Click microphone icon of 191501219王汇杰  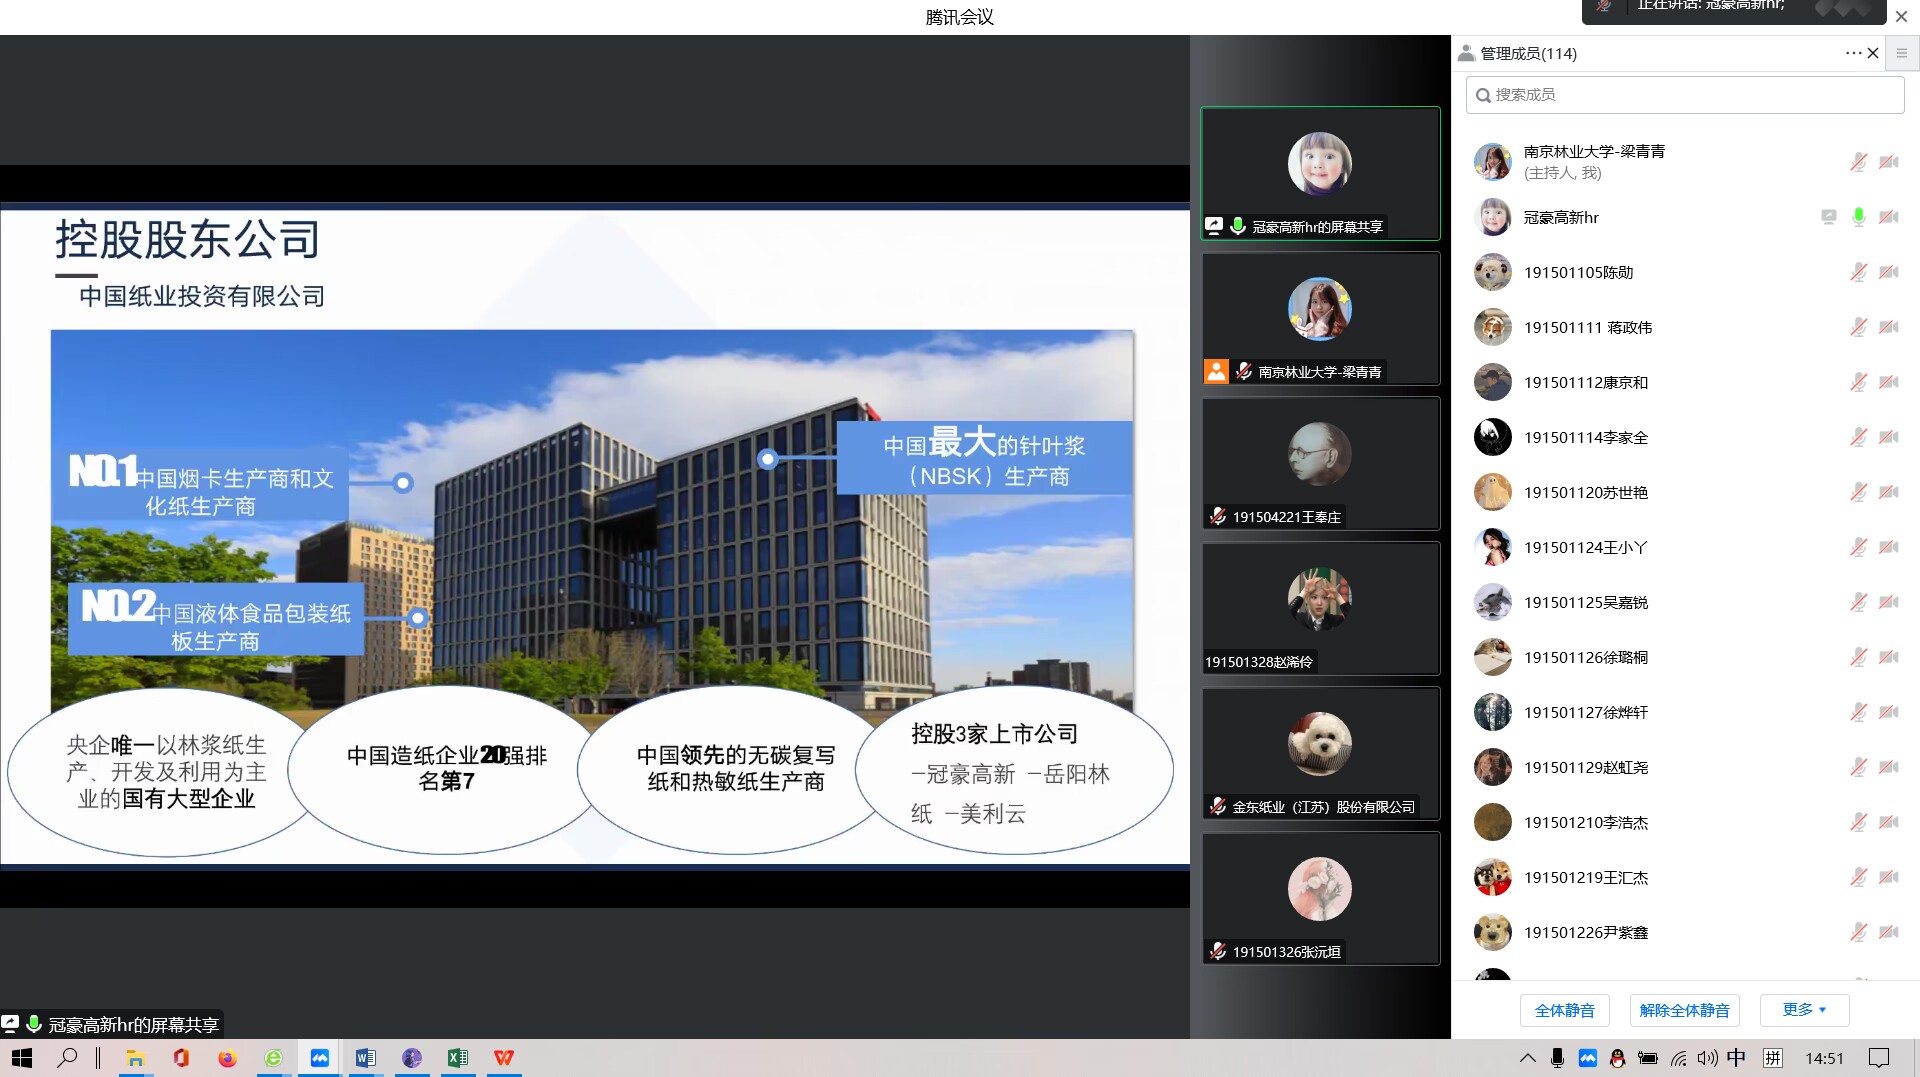point(1858,877)
